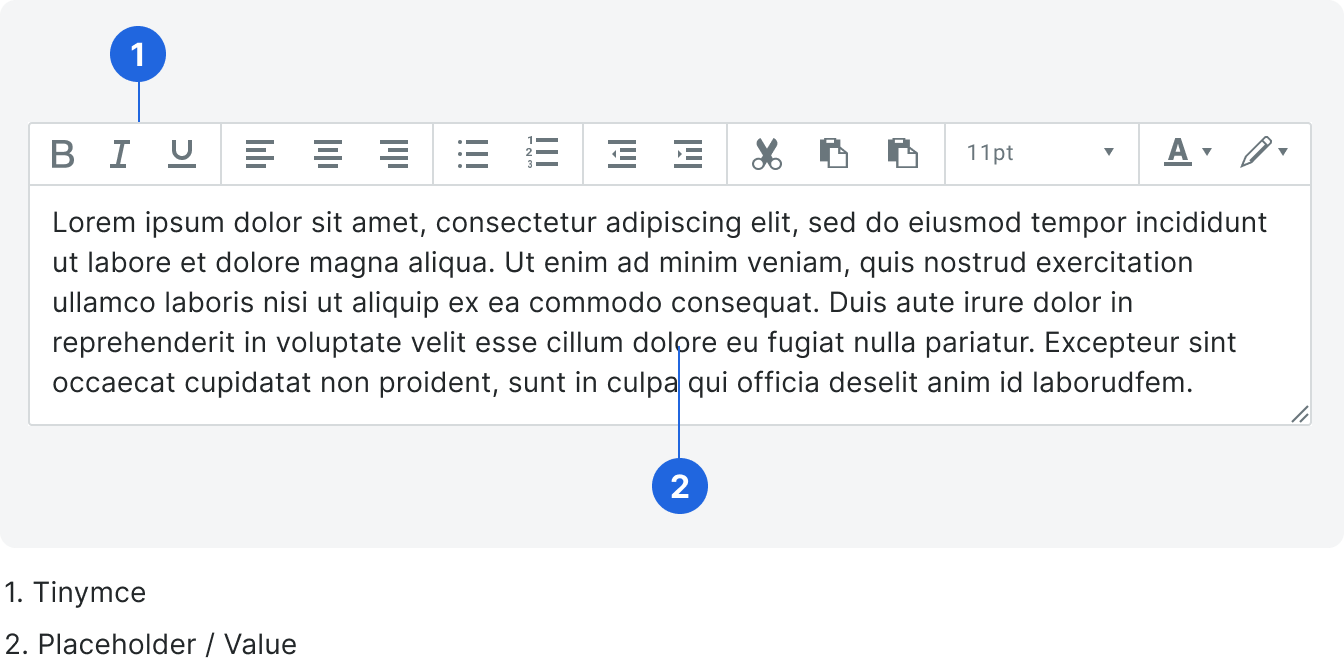Center align the text
1344x668 pixels.
(328, 154)
